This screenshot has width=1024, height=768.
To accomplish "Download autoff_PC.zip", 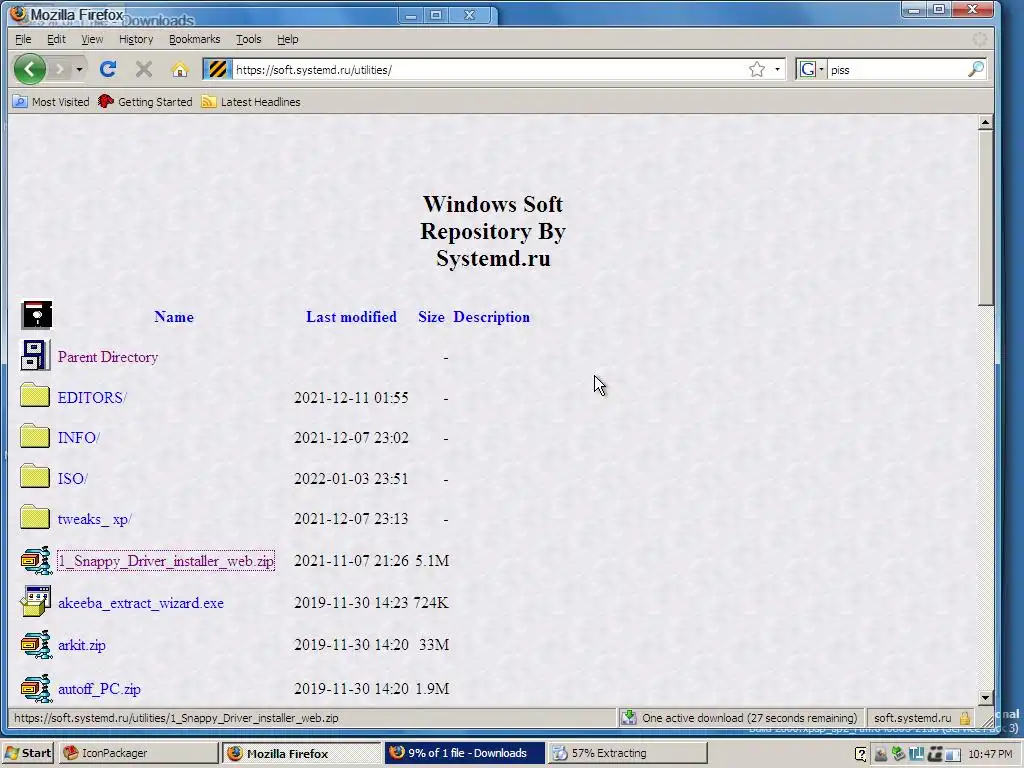I will tap(99, 689).
